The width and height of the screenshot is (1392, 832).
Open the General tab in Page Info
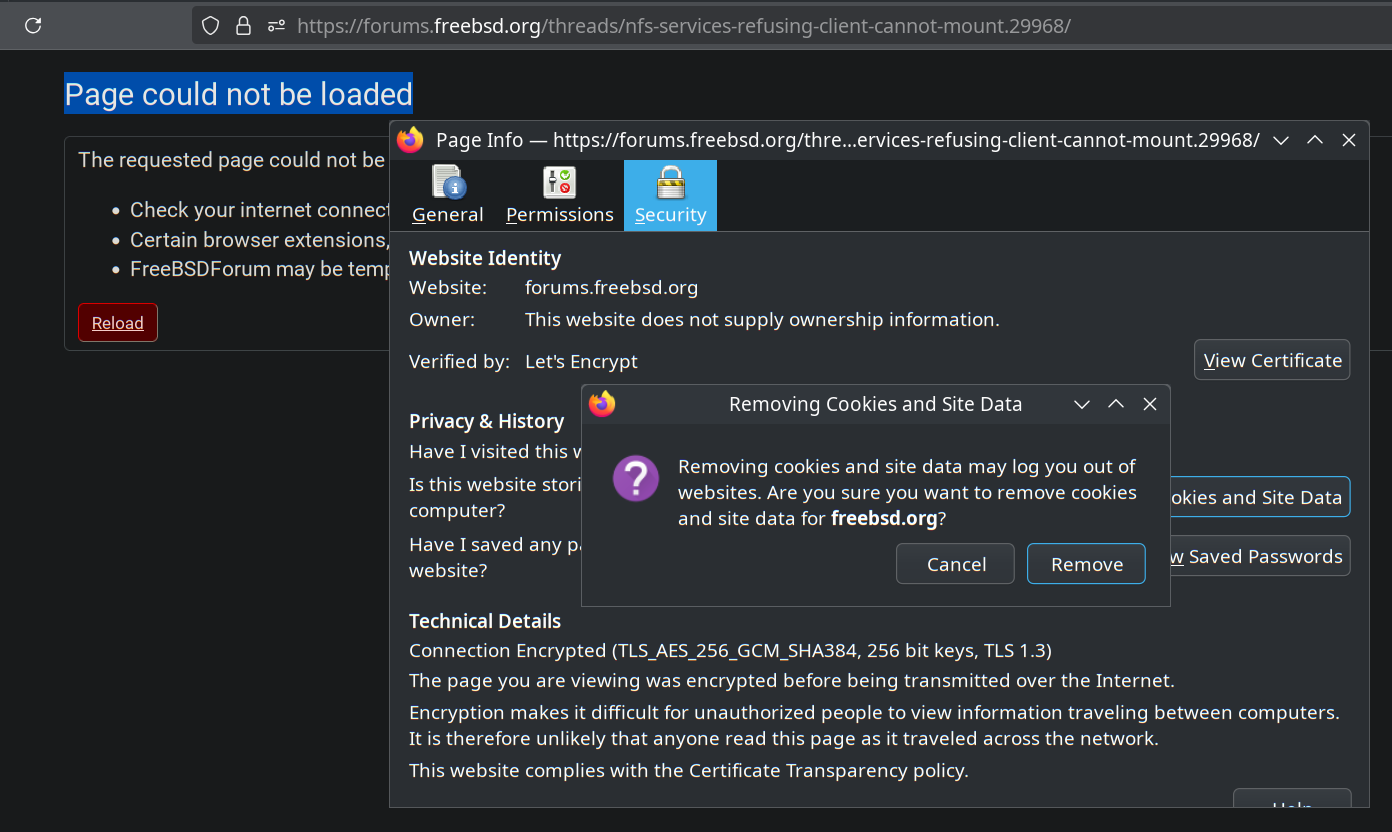point(447,195)
